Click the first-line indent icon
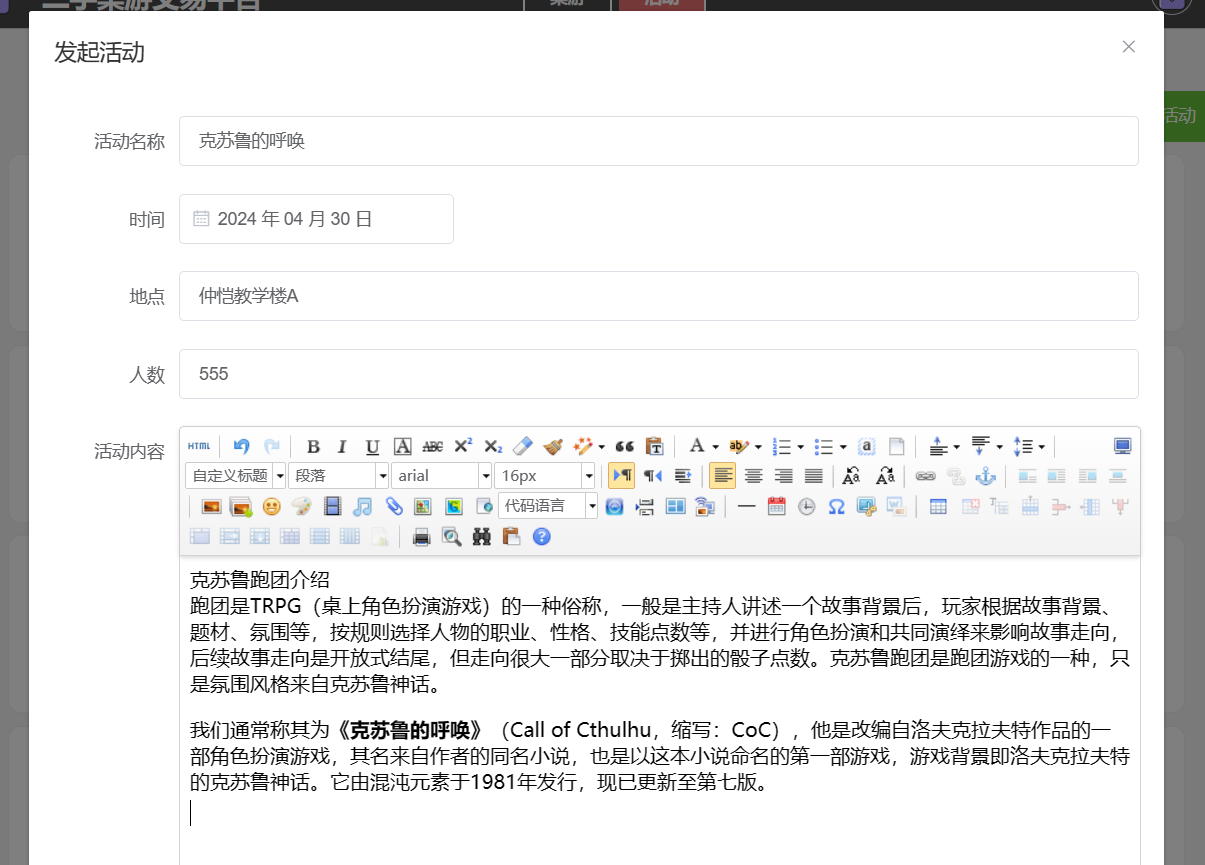The height and width of the screenshot is (865, 1205). click(684, 476)
